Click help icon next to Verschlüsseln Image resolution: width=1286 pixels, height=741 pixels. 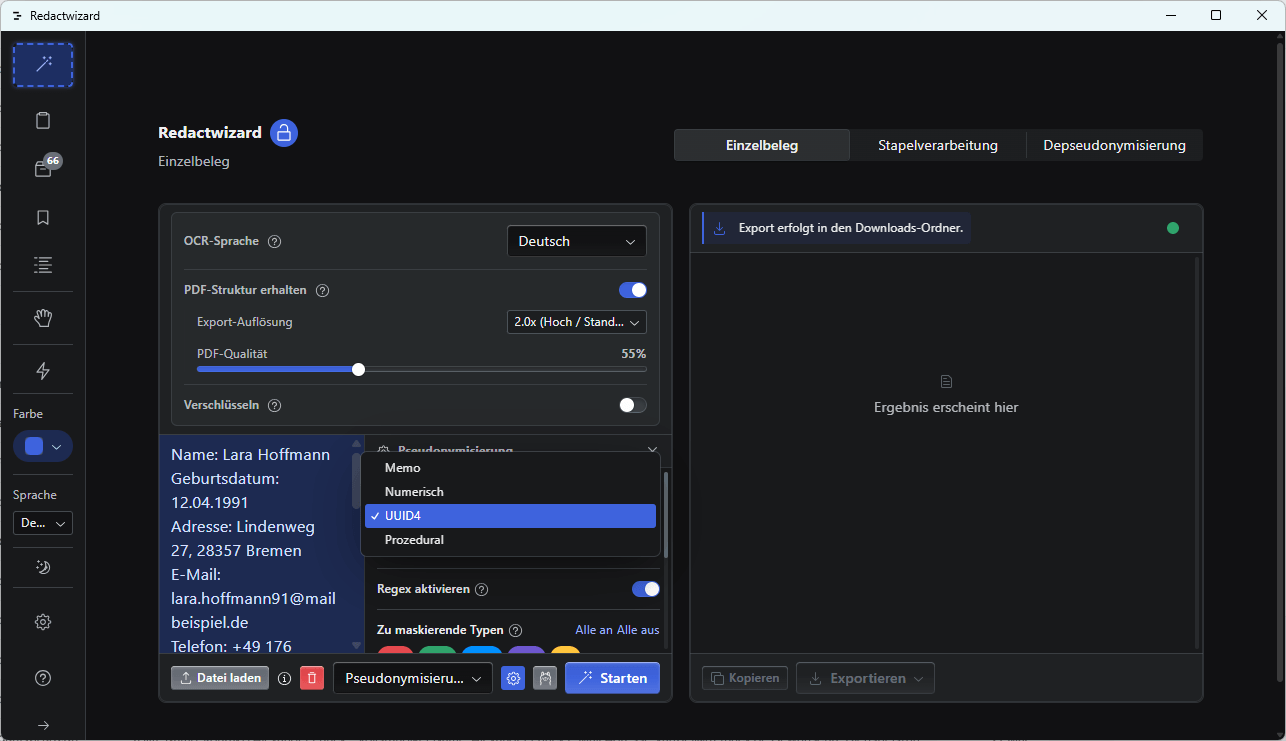point(275,405)
